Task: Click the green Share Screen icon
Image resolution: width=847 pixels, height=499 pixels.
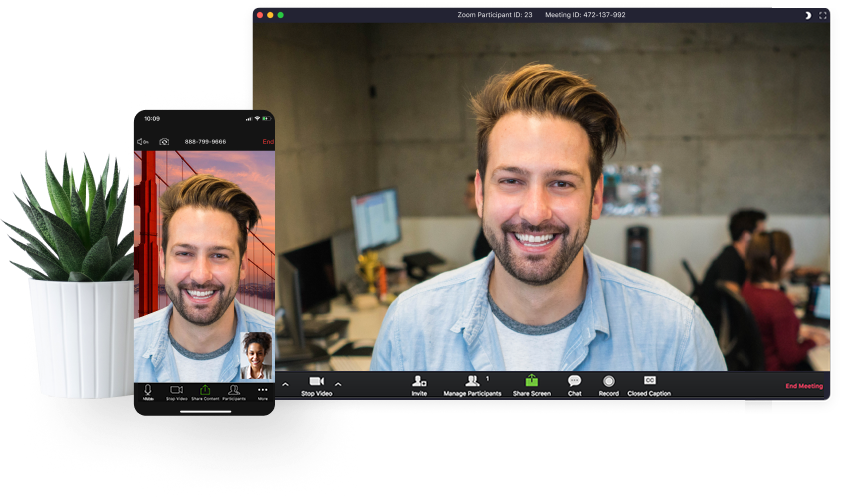Action: click(x=532, y=381)
